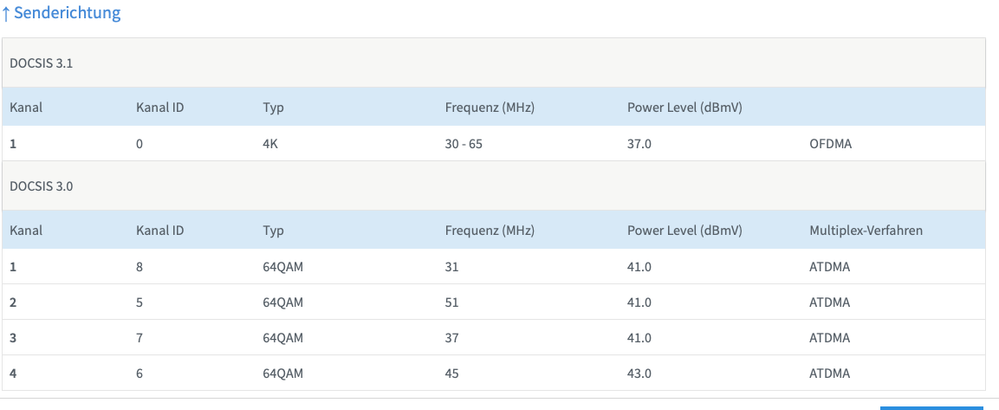
Task: Click the 4K type value
Action: click(x=271, y=144)
